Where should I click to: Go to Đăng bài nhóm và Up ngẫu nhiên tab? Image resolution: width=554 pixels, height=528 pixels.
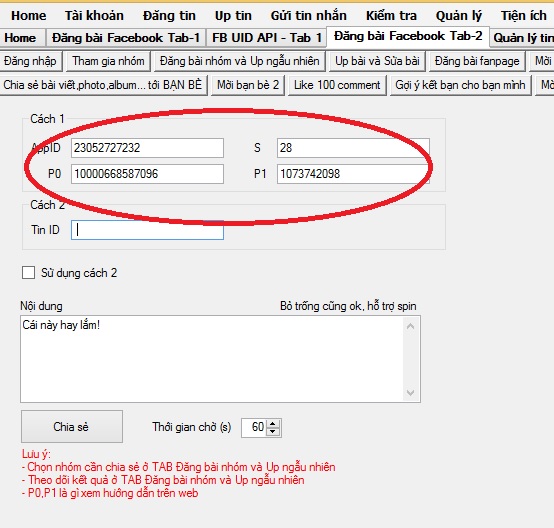(239, 61)
